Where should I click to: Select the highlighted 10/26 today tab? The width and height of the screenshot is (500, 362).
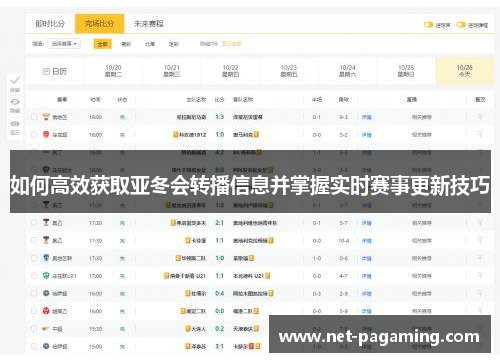pos(464,71)
